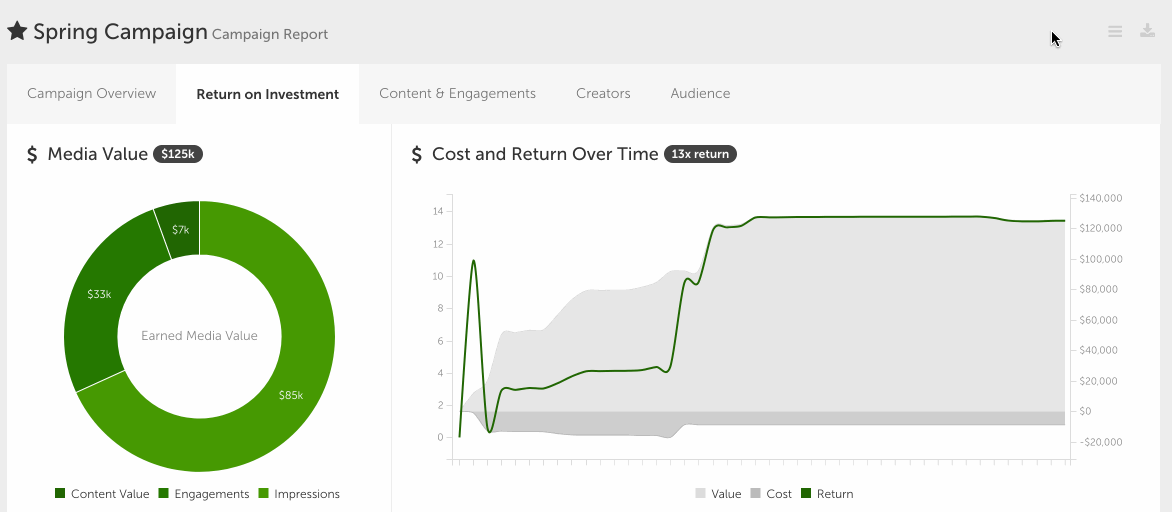Toggle the Return line legend entry
Image resolution: width=1172 pixels, height=512 pixels.
tap(827, 494)
